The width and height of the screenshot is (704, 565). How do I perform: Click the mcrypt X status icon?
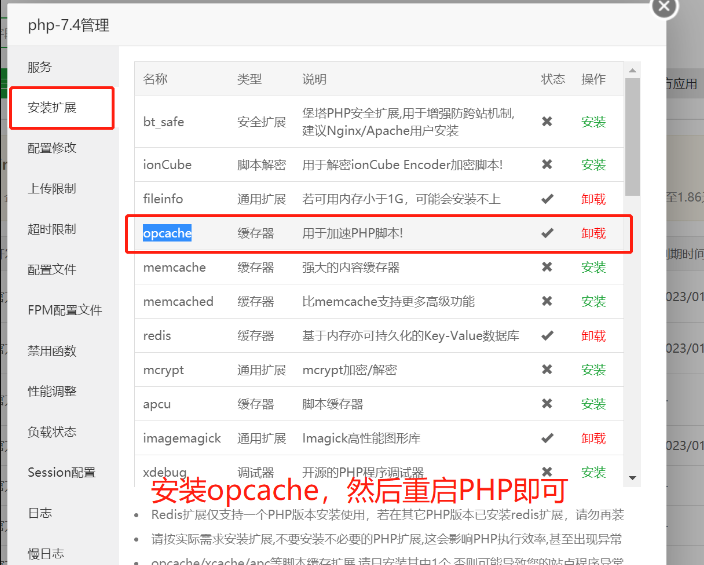point(547,369)
